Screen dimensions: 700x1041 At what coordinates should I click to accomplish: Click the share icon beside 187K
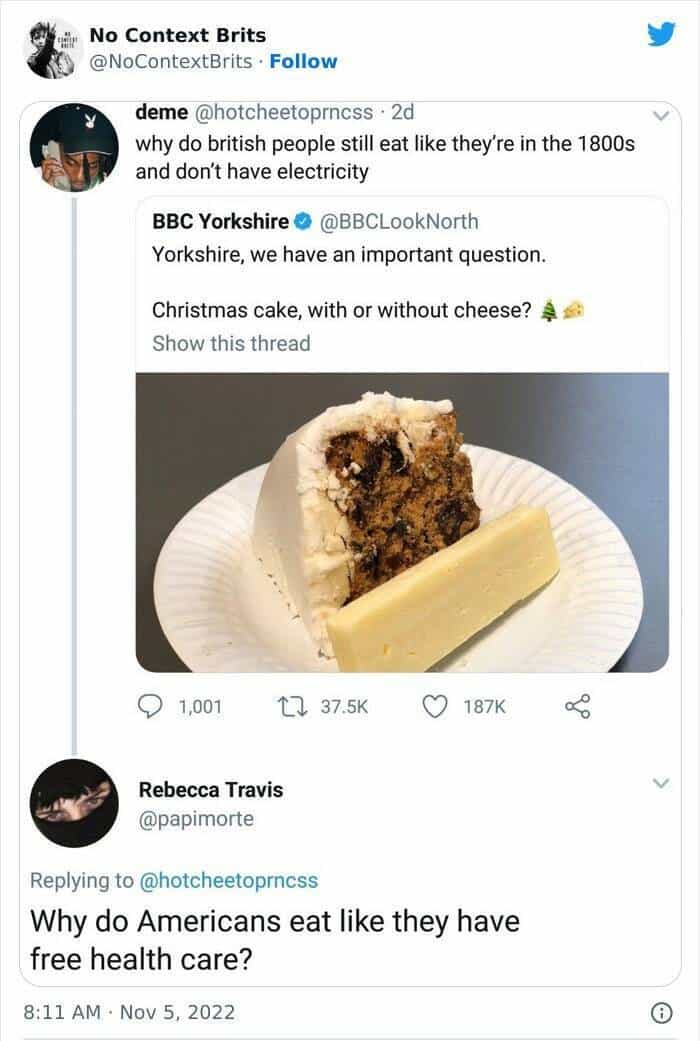tap(578, 707)
